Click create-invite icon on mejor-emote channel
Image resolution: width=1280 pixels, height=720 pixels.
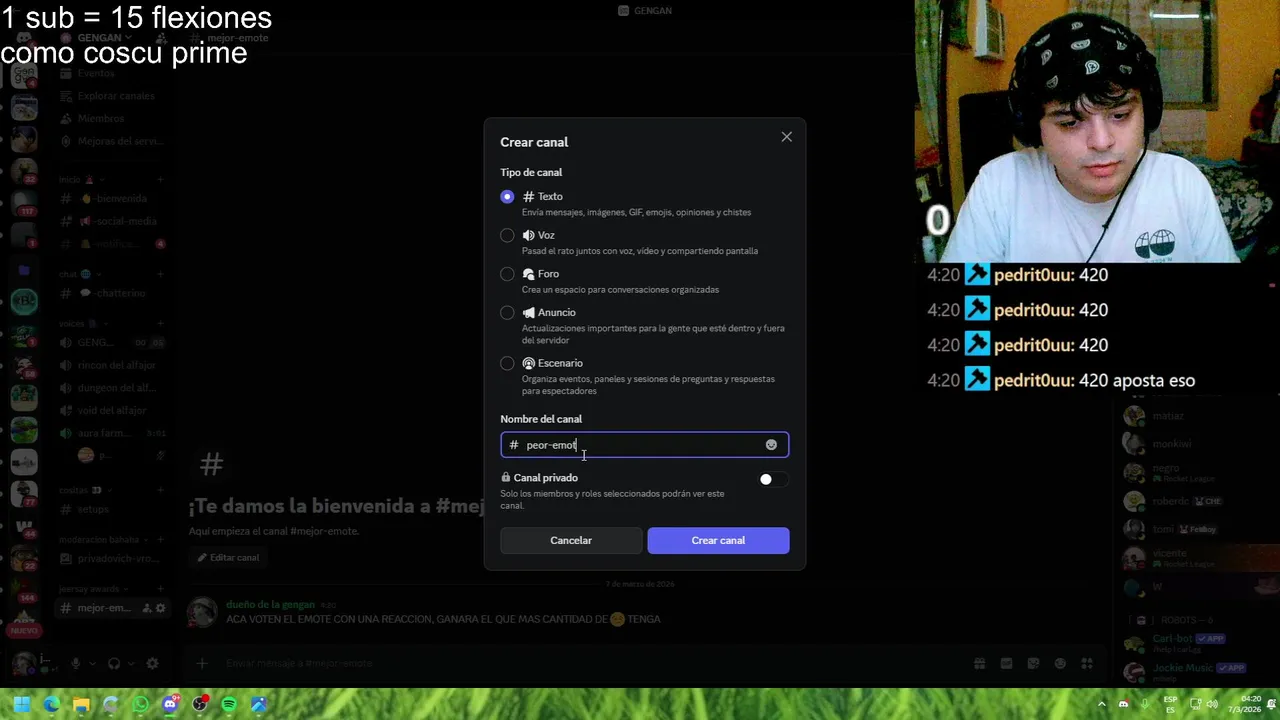(146, 608)
